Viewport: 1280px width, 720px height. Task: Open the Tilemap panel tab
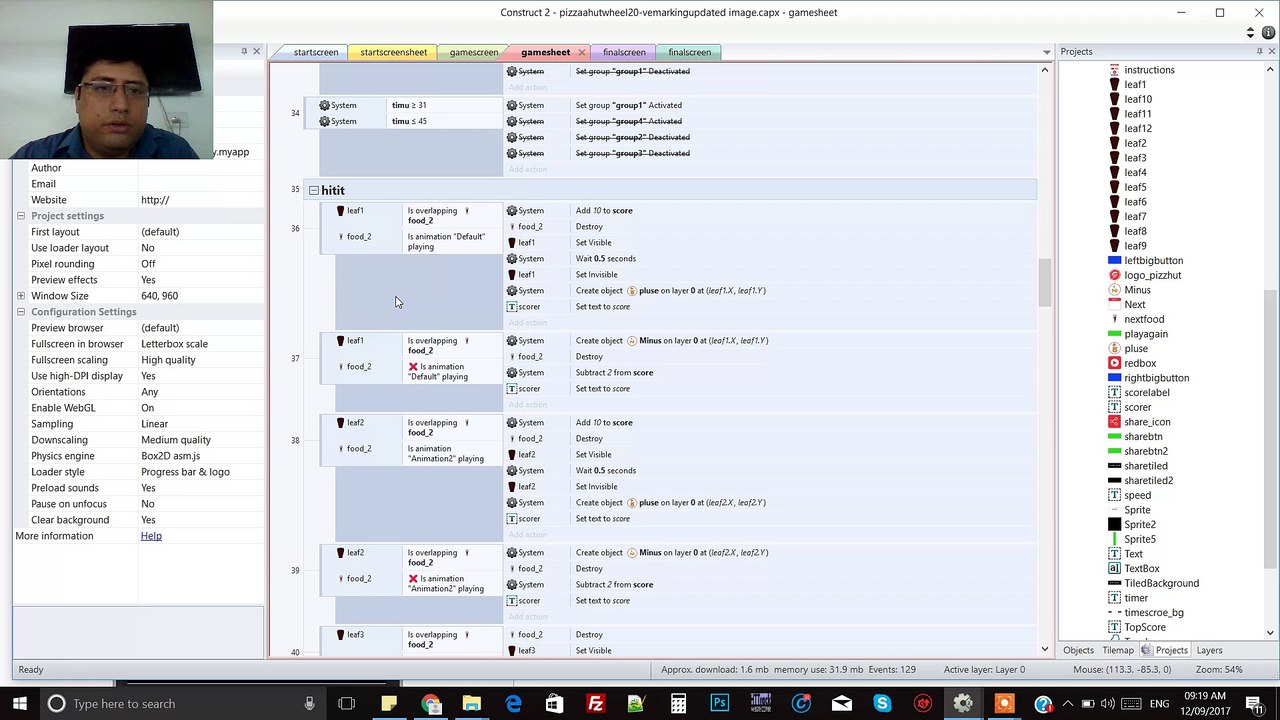[1118, 650]
